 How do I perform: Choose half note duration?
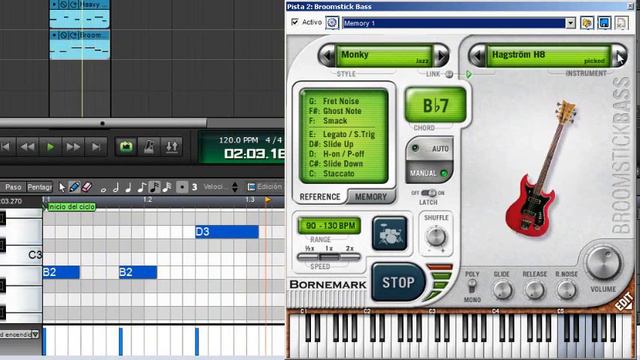click(x=116, y=187)
